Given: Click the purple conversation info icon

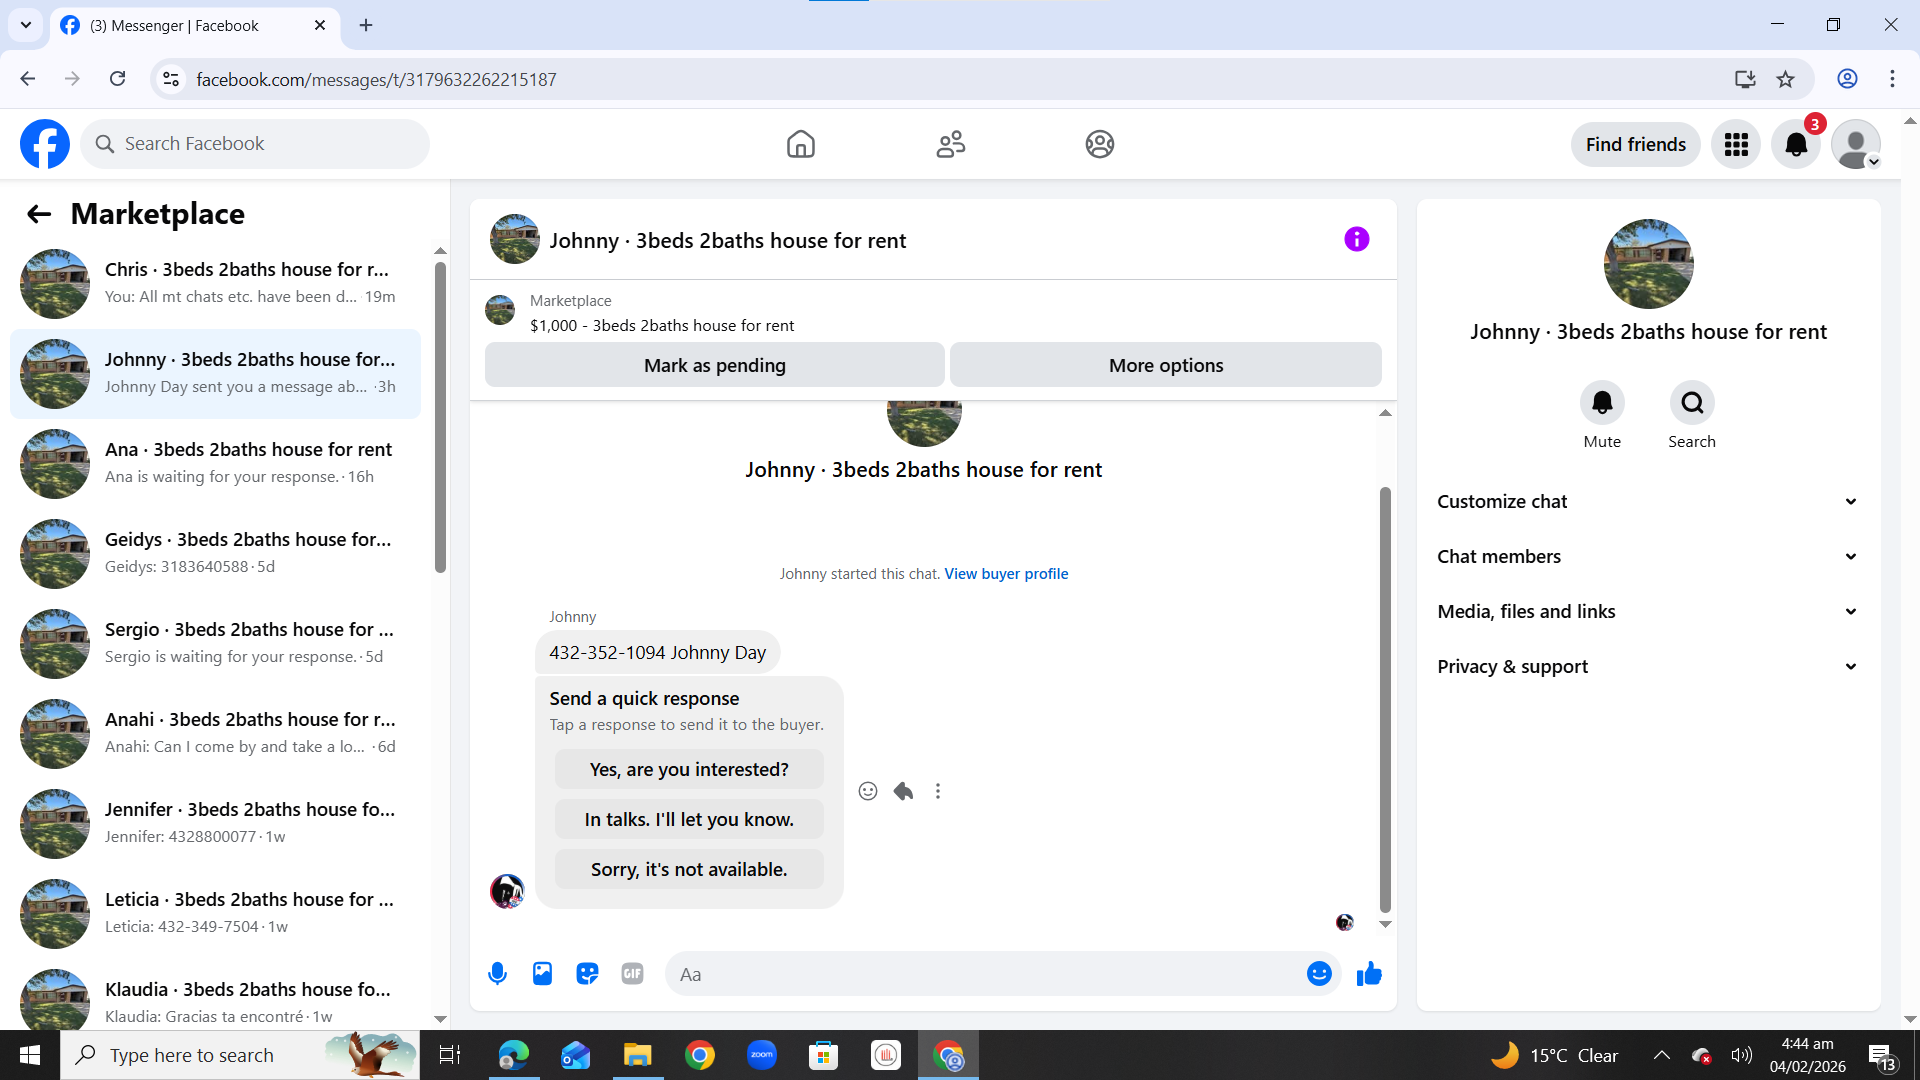Looking at the screenshot, I should tap(1356, 239).
